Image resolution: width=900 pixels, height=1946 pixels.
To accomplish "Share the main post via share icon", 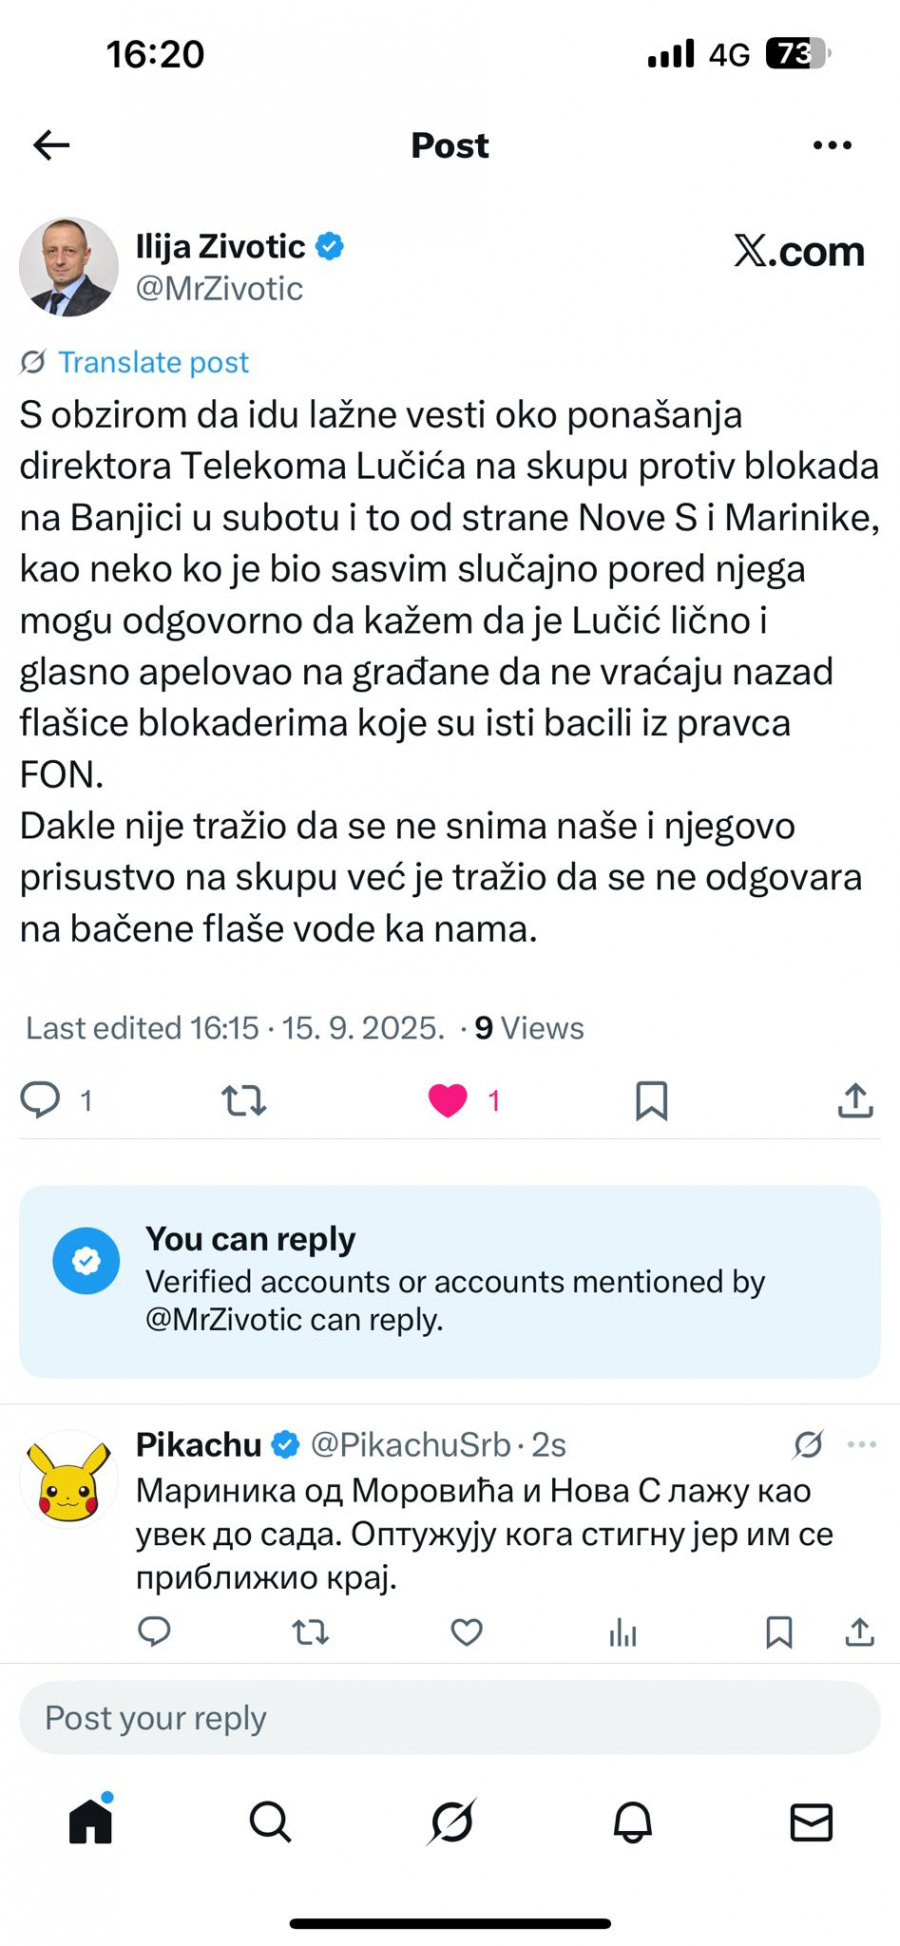I will [855, 1101].
